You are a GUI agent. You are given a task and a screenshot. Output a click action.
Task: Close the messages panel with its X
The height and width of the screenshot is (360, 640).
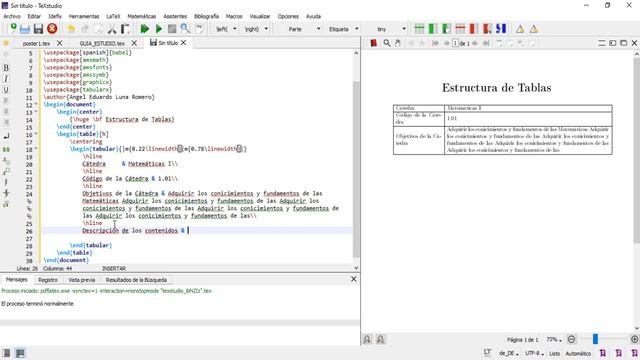tap(353, 279)
